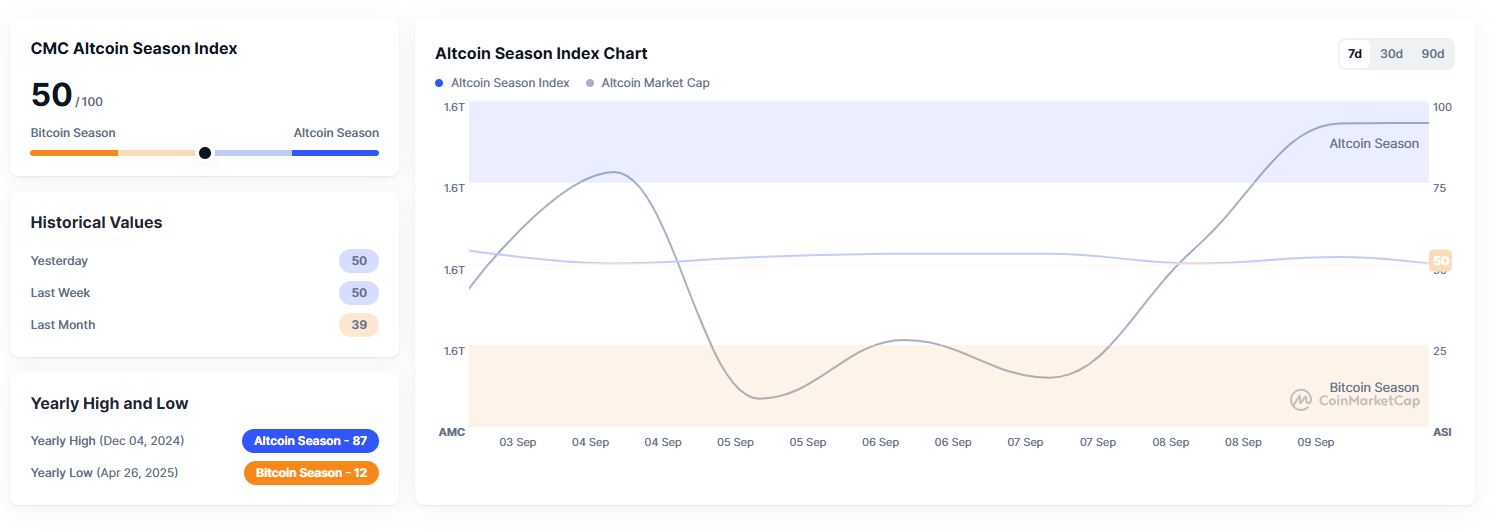Click the Altcoin Season zone label in chart
The width and height of the screenshot is (1491, 531).
click(1373, 144)
